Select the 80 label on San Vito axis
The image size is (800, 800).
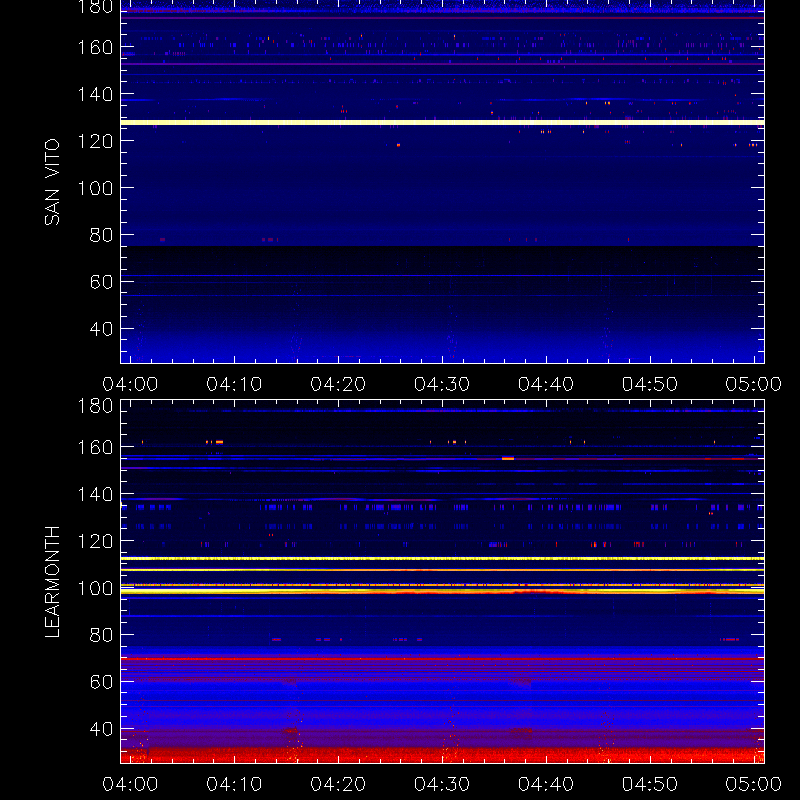(101, 235)
